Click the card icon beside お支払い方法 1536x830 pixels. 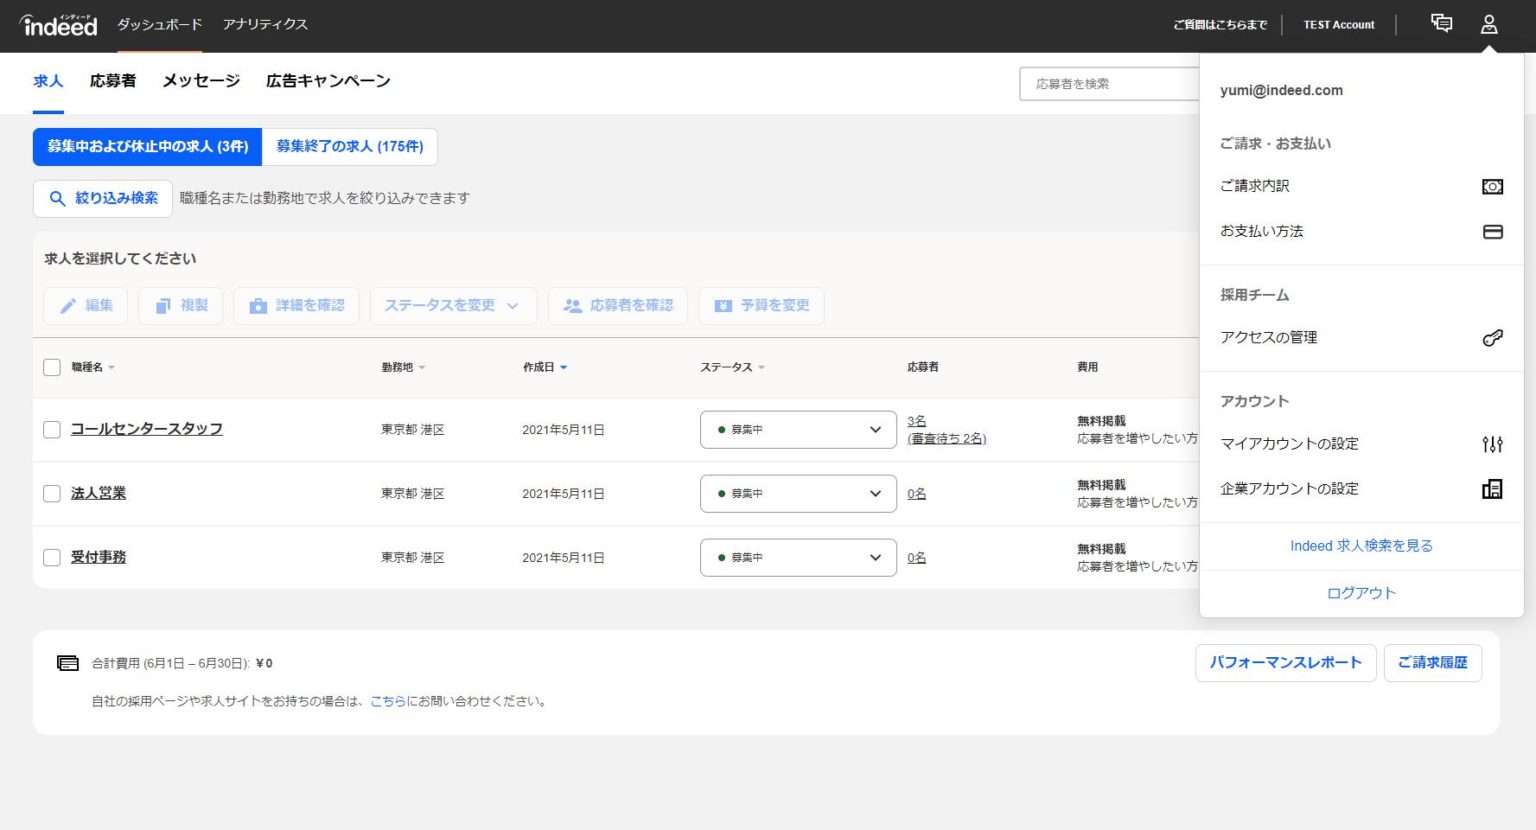[1491, 231]
